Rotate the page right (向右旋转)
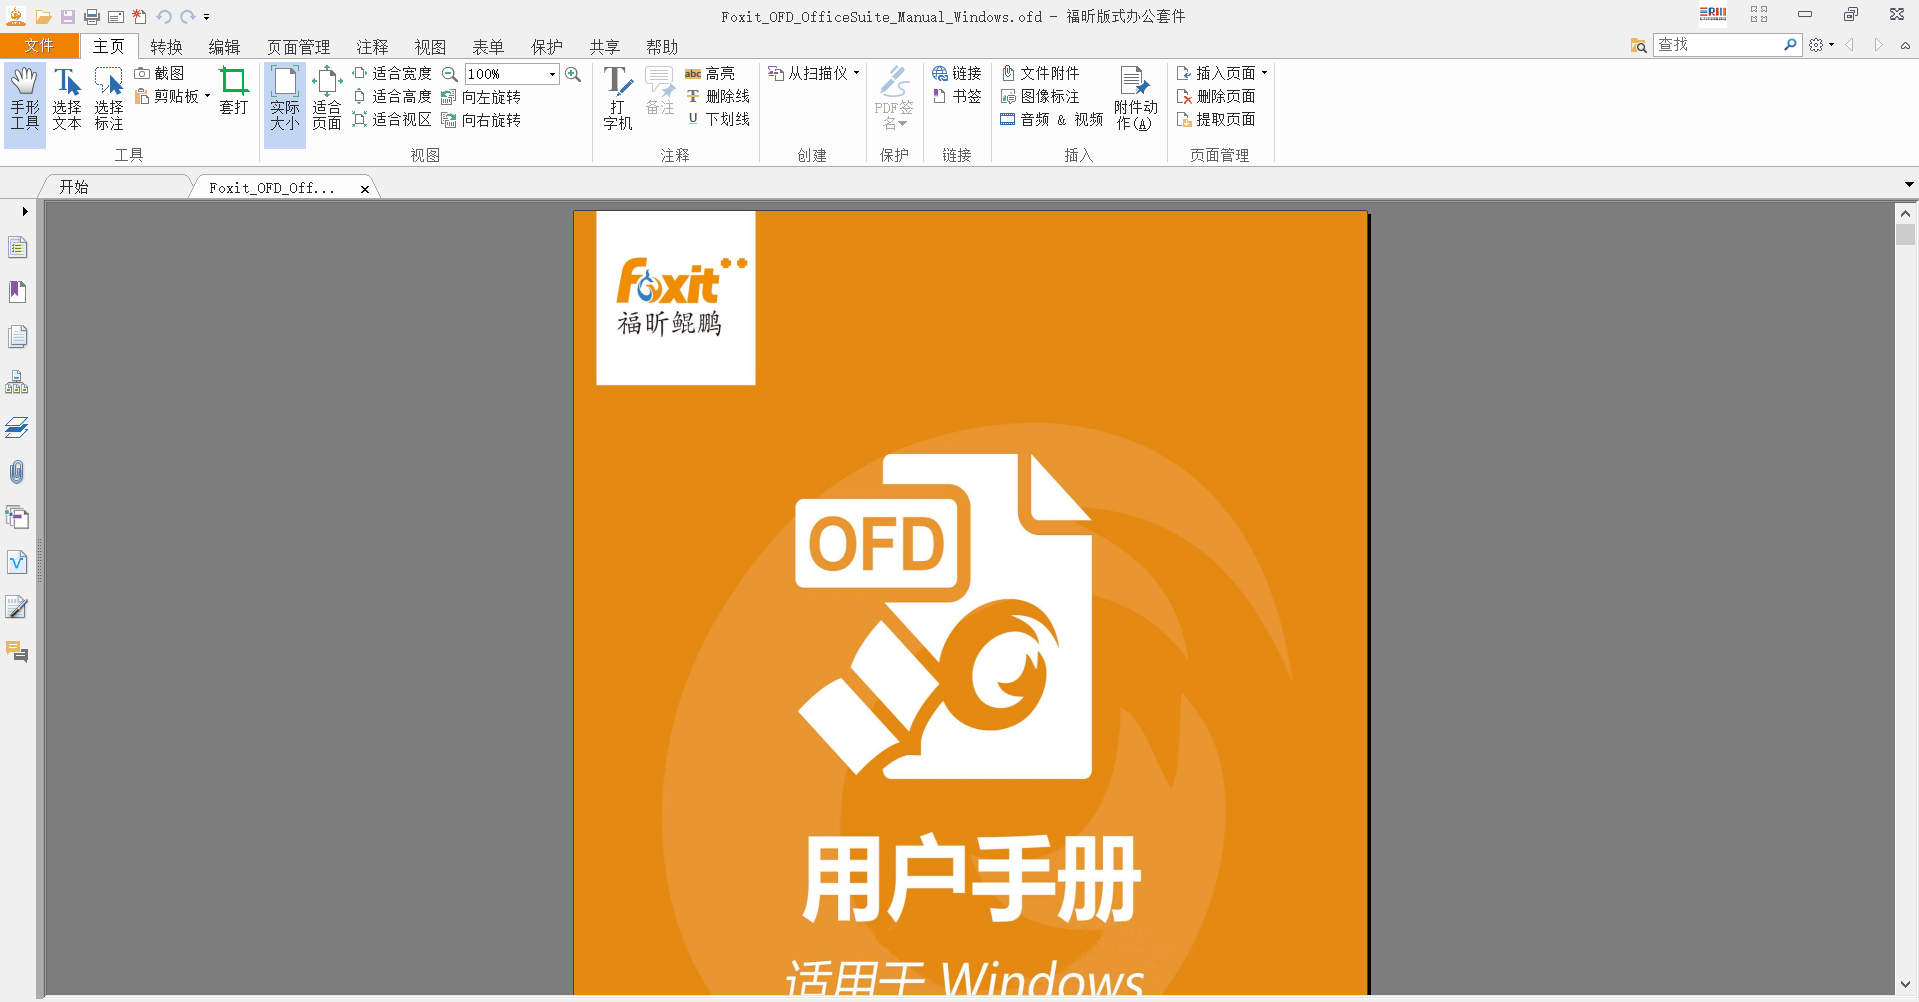The height and width of the screenshot is (1002, 1919). coord(481,120)
